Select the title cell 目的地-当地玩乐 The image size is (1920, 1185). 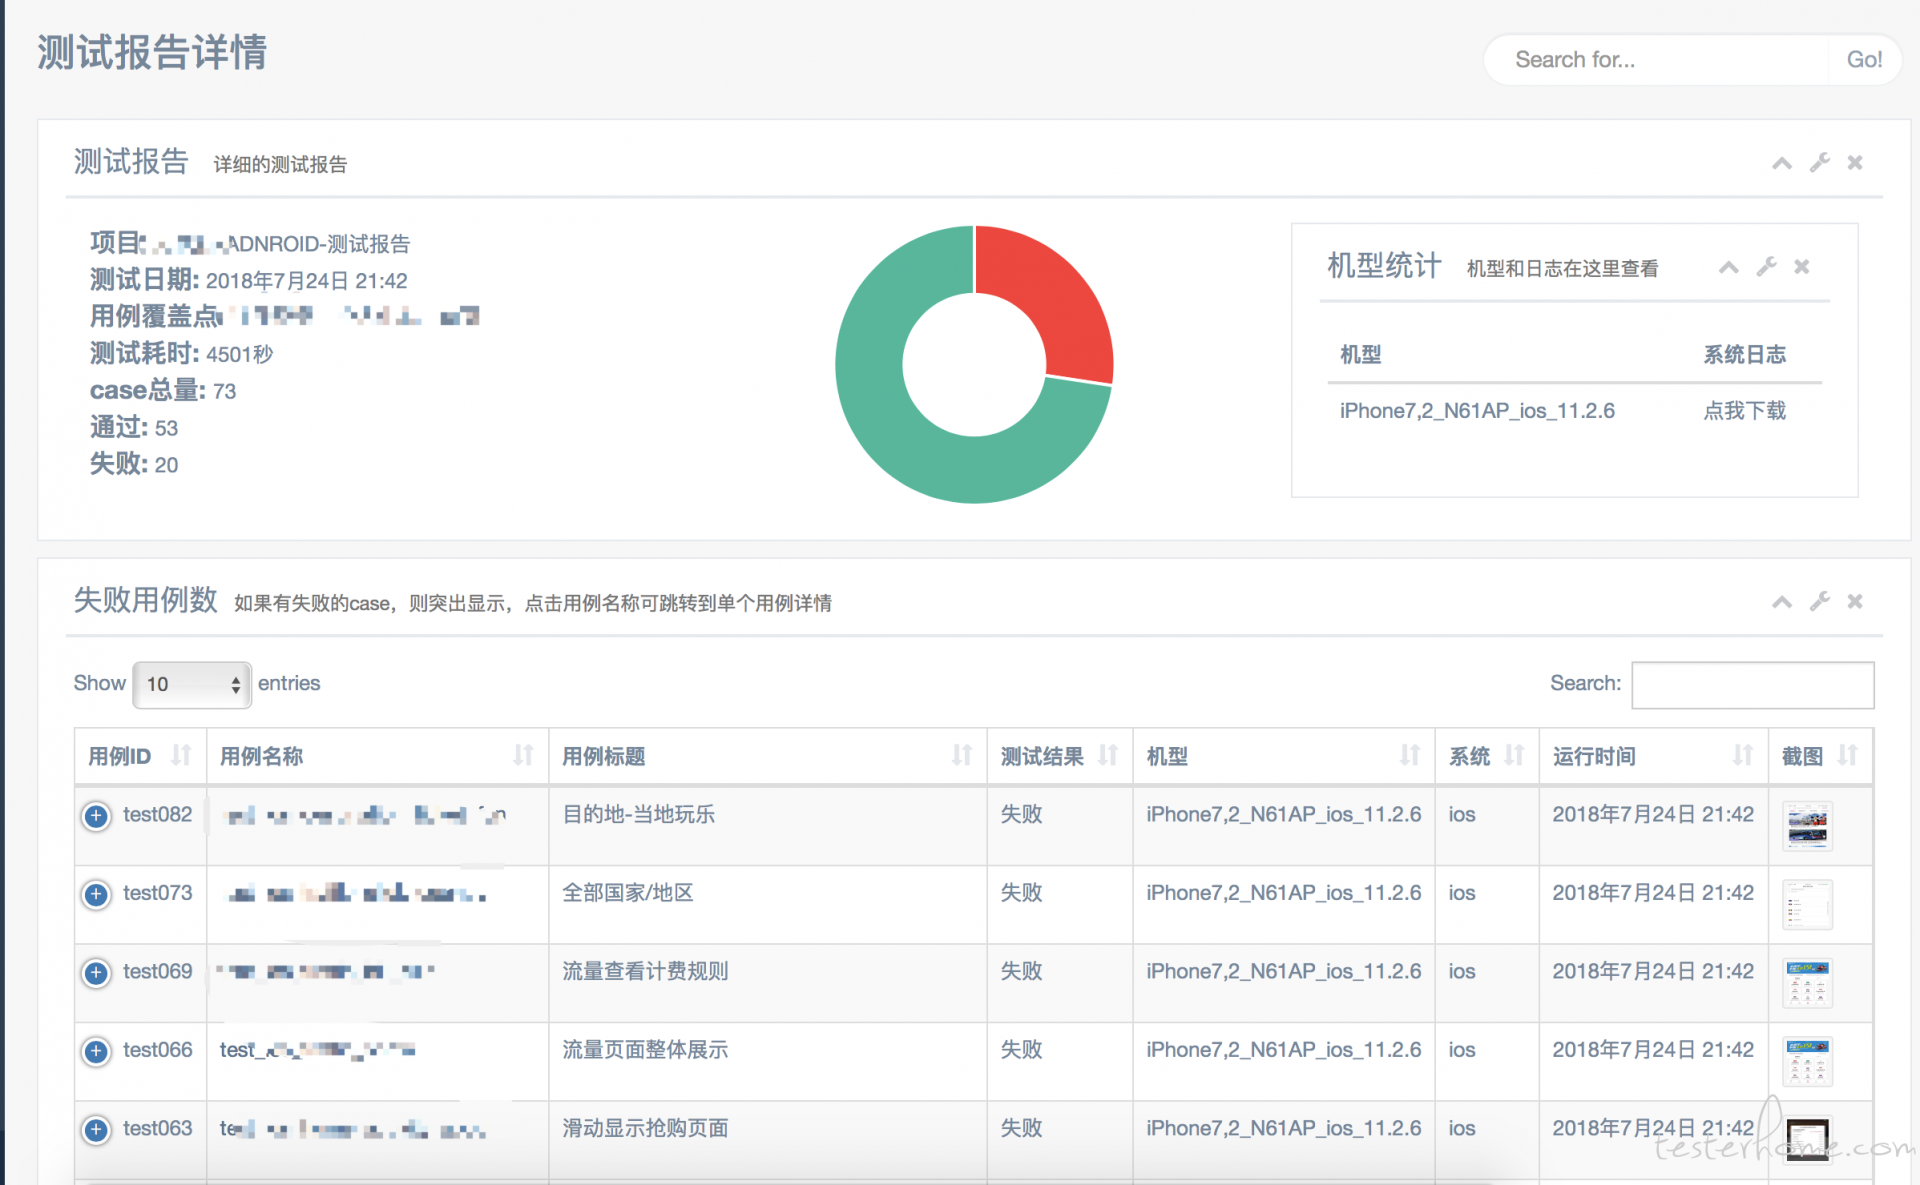click(638, 814)
